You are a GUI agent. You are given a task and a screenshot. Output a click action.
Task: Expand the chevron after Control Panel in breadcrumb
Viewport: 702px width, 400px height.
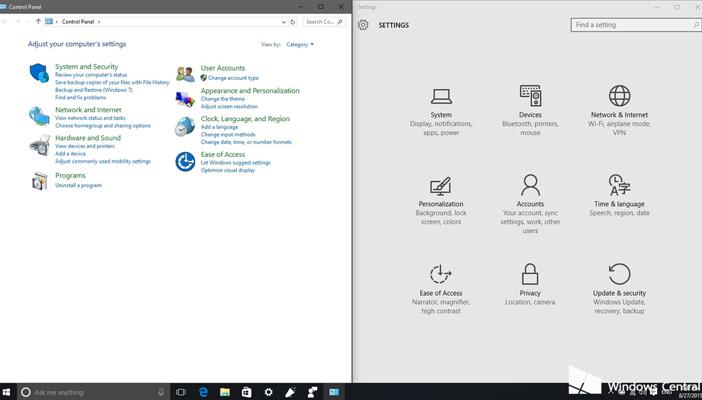pyautogui.click(x=100, y=21)
